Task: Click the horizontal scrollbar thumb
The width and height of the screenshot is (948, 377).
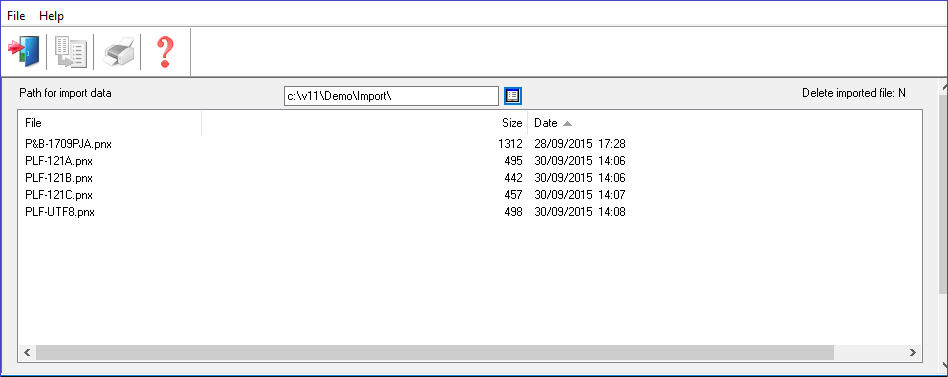Action: tap(435, 352)
